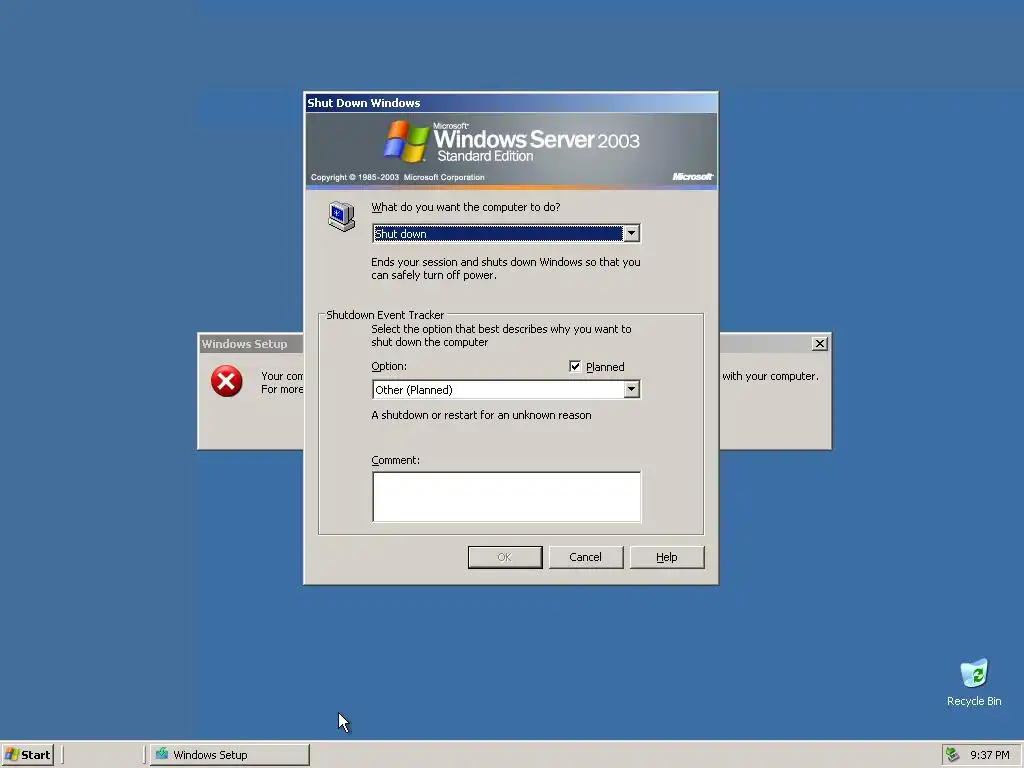Click the 'Copyright © 1985-2003 Microsoft Corporation' text
The width and height of the screenshot is (1024, 768).
click(398, 177)
